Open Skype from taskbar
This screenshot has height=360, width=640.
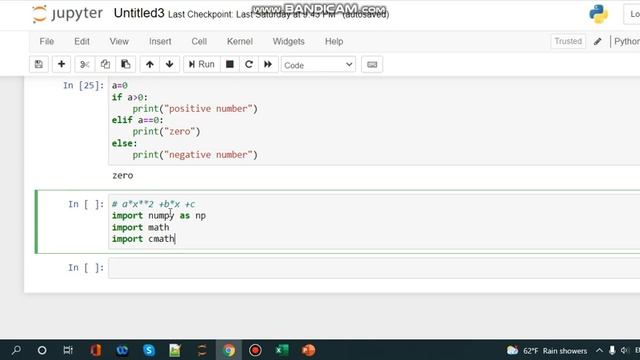pyautogui.click(x=149, y=350)
